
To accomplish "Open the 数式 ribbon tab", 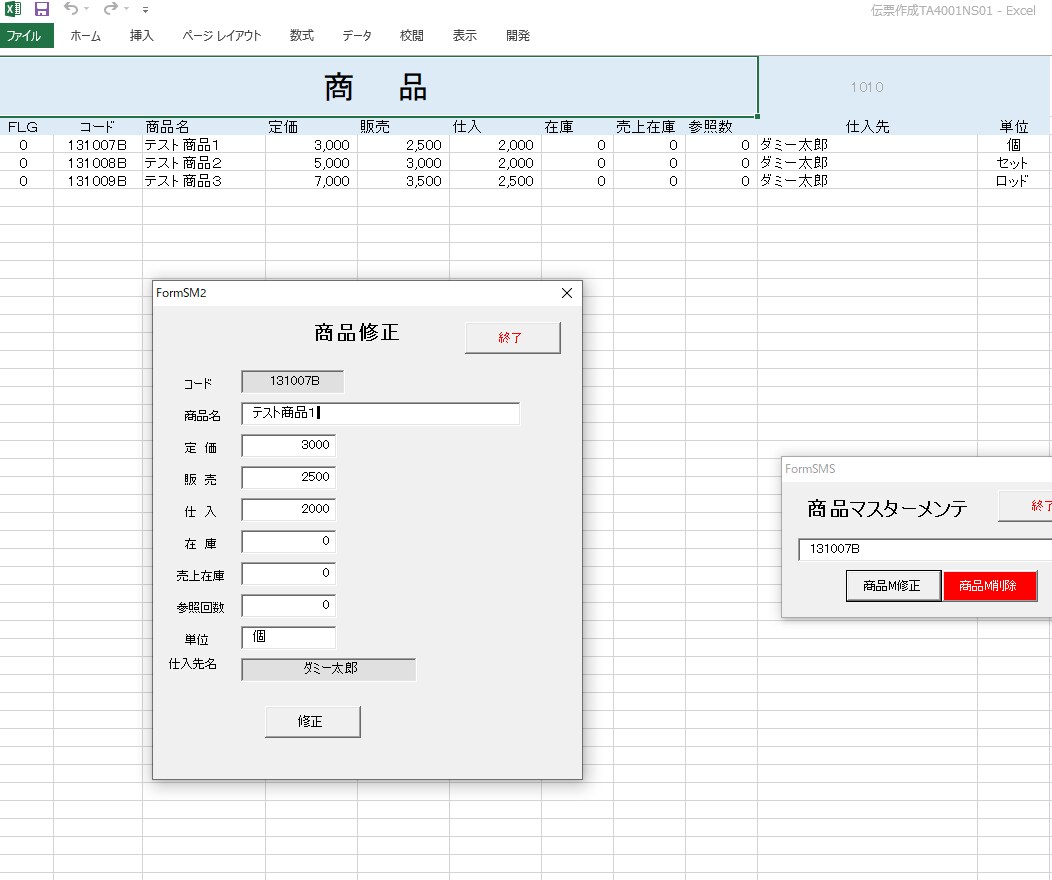I will (302, 36).
